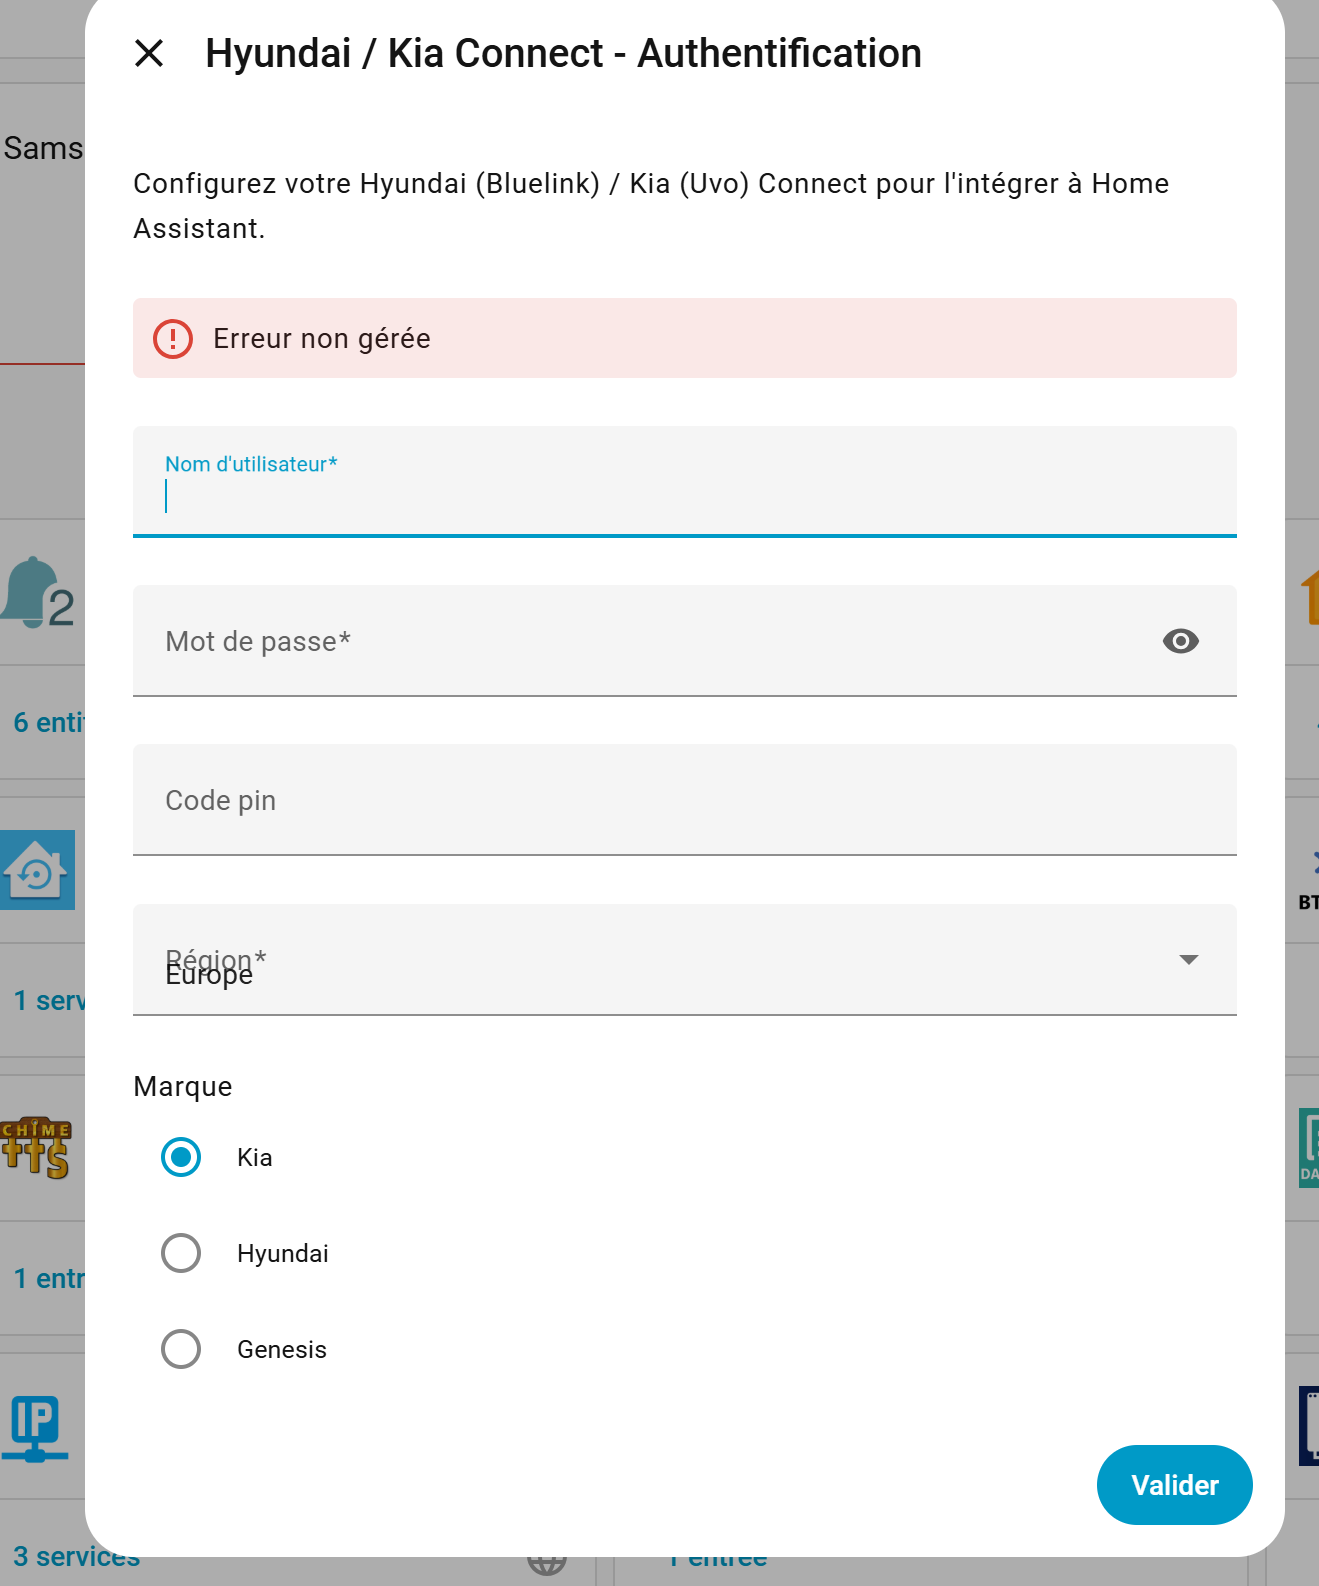Click the notification bell icon

click(x=31, y=592)
